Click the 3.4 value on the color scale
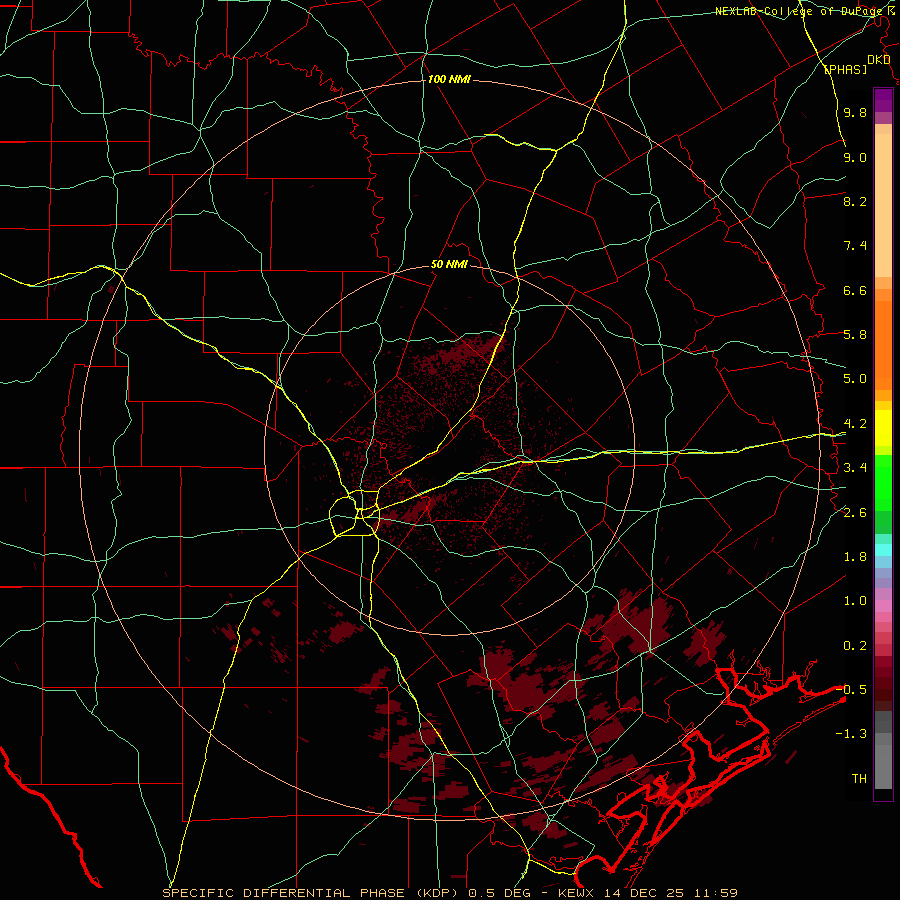This screenshot has width=900, height=900. tap(855, 468)
